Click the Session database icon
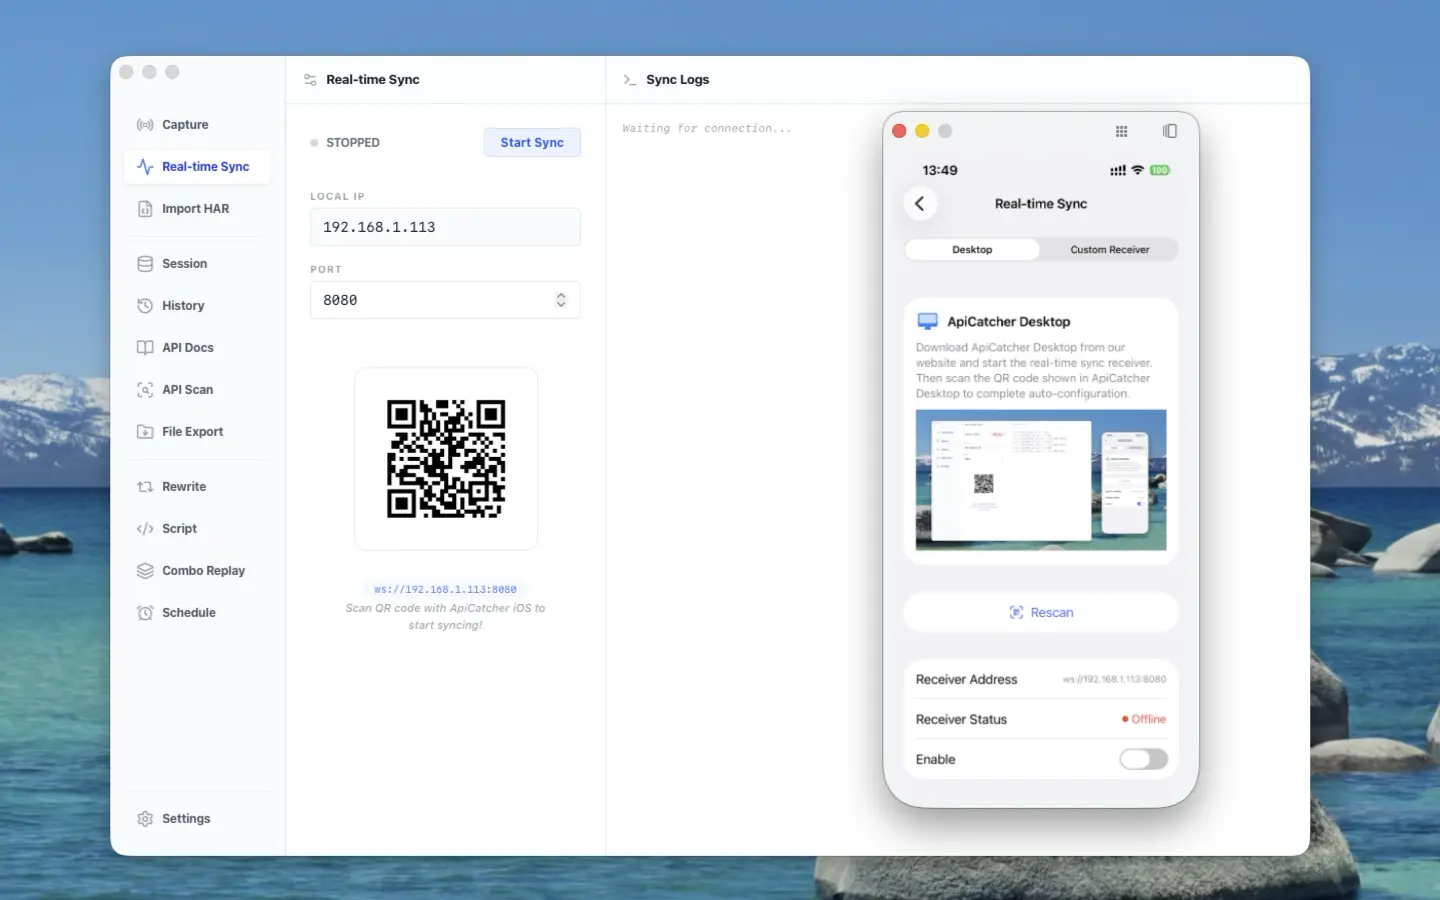 tap(145, 264)
